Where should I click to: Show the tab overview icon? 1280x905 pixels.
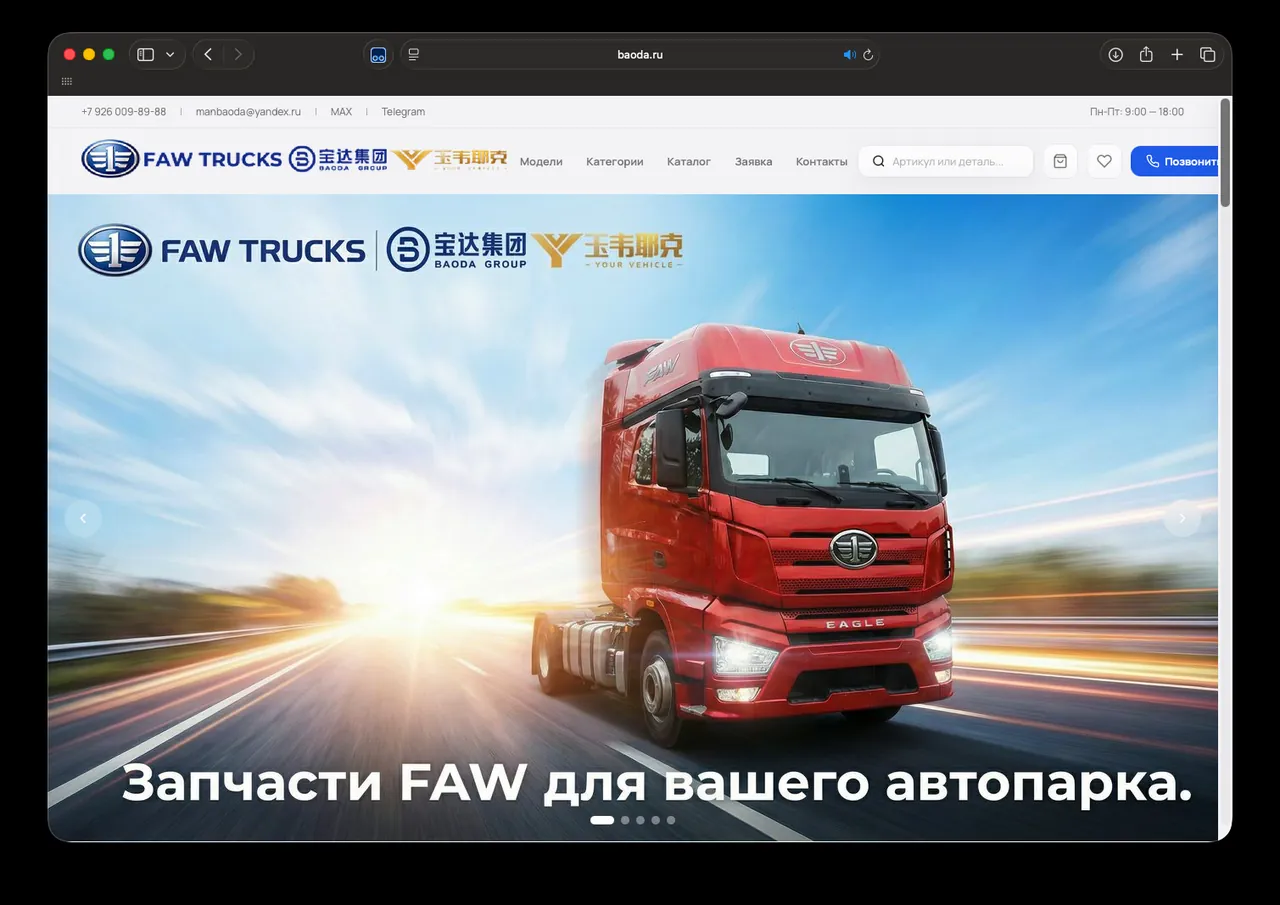(1208, 54)
